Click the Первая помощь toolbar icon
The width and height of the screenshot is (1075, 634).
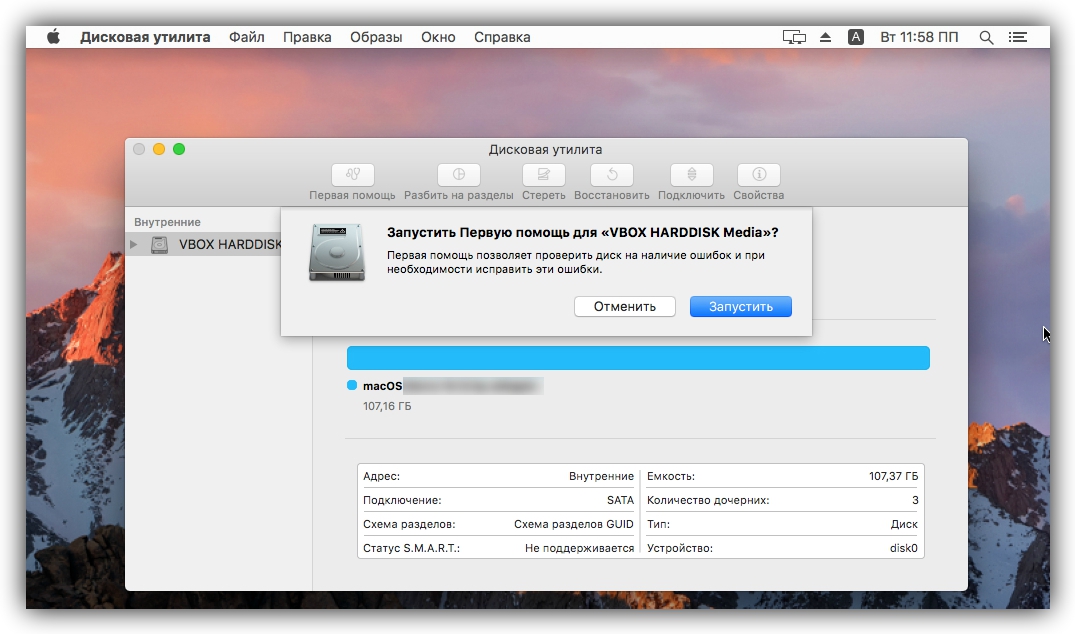click(352, 175)
